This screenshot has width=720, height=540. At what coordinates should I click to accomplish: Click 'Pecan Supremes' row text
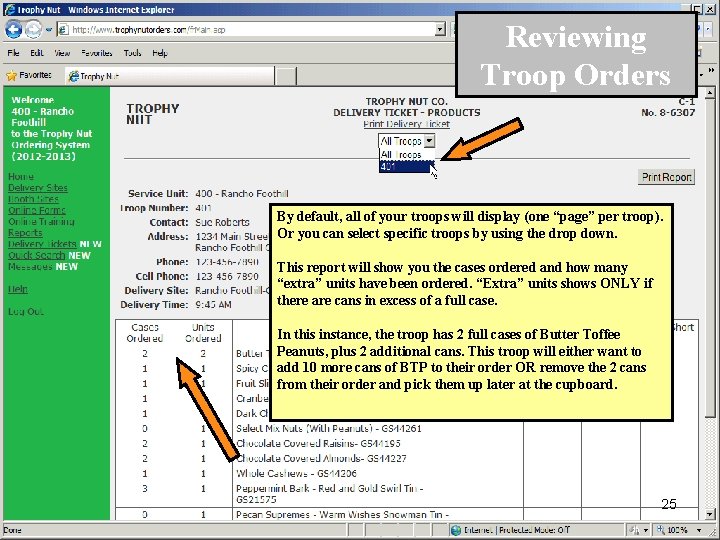(343, 515)
